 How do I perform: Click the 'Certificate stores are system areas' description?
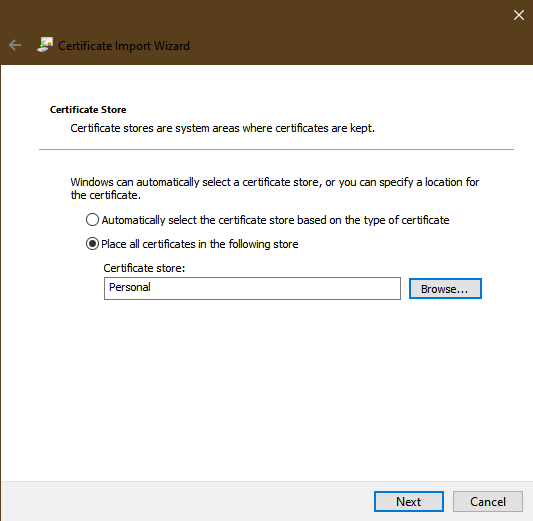coord(222,128)
